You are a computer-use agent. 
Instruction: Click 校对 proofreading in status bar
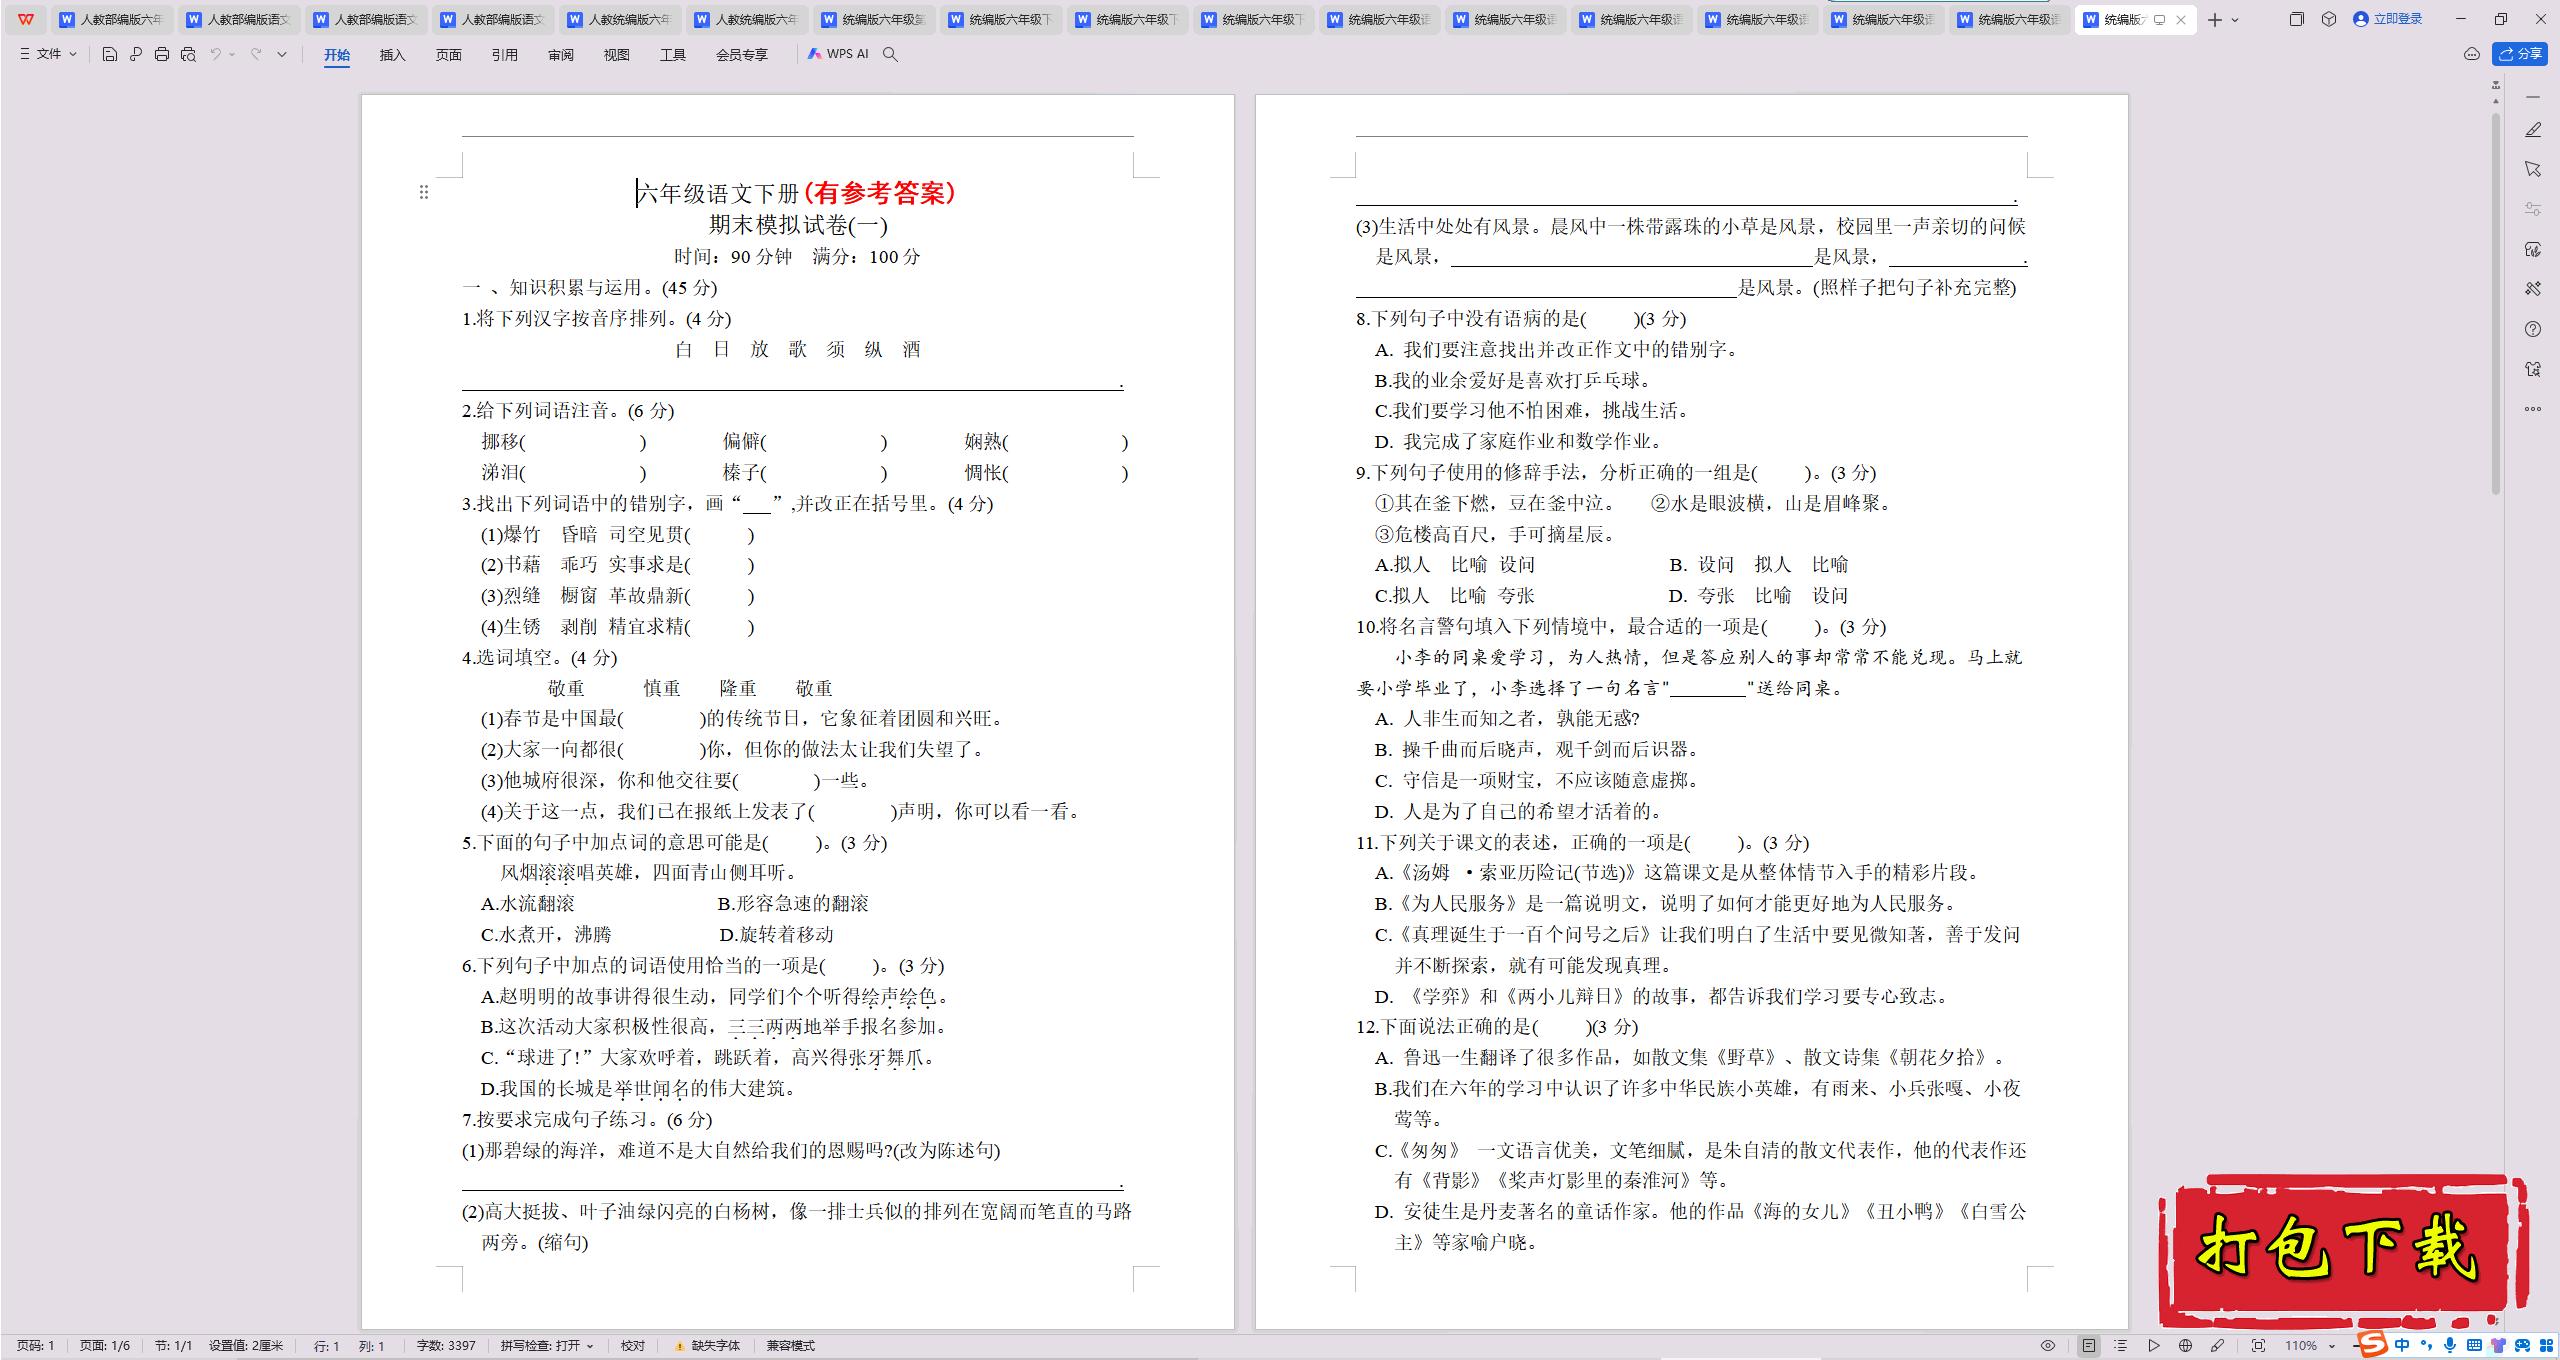(633, 1346)
